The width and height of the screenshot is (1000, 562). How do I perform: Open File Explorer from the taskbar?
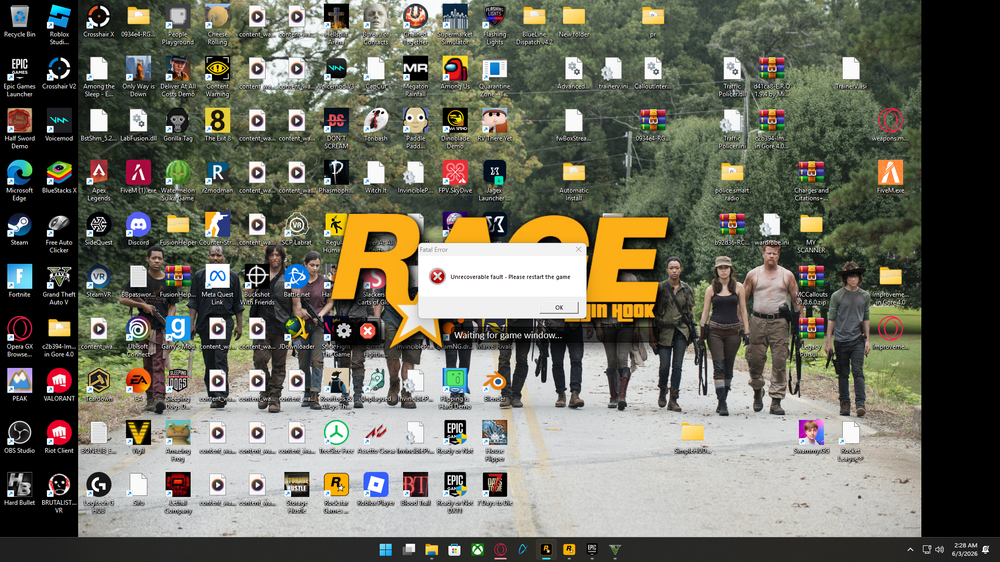pyautogui.click(x=432, y=550)
